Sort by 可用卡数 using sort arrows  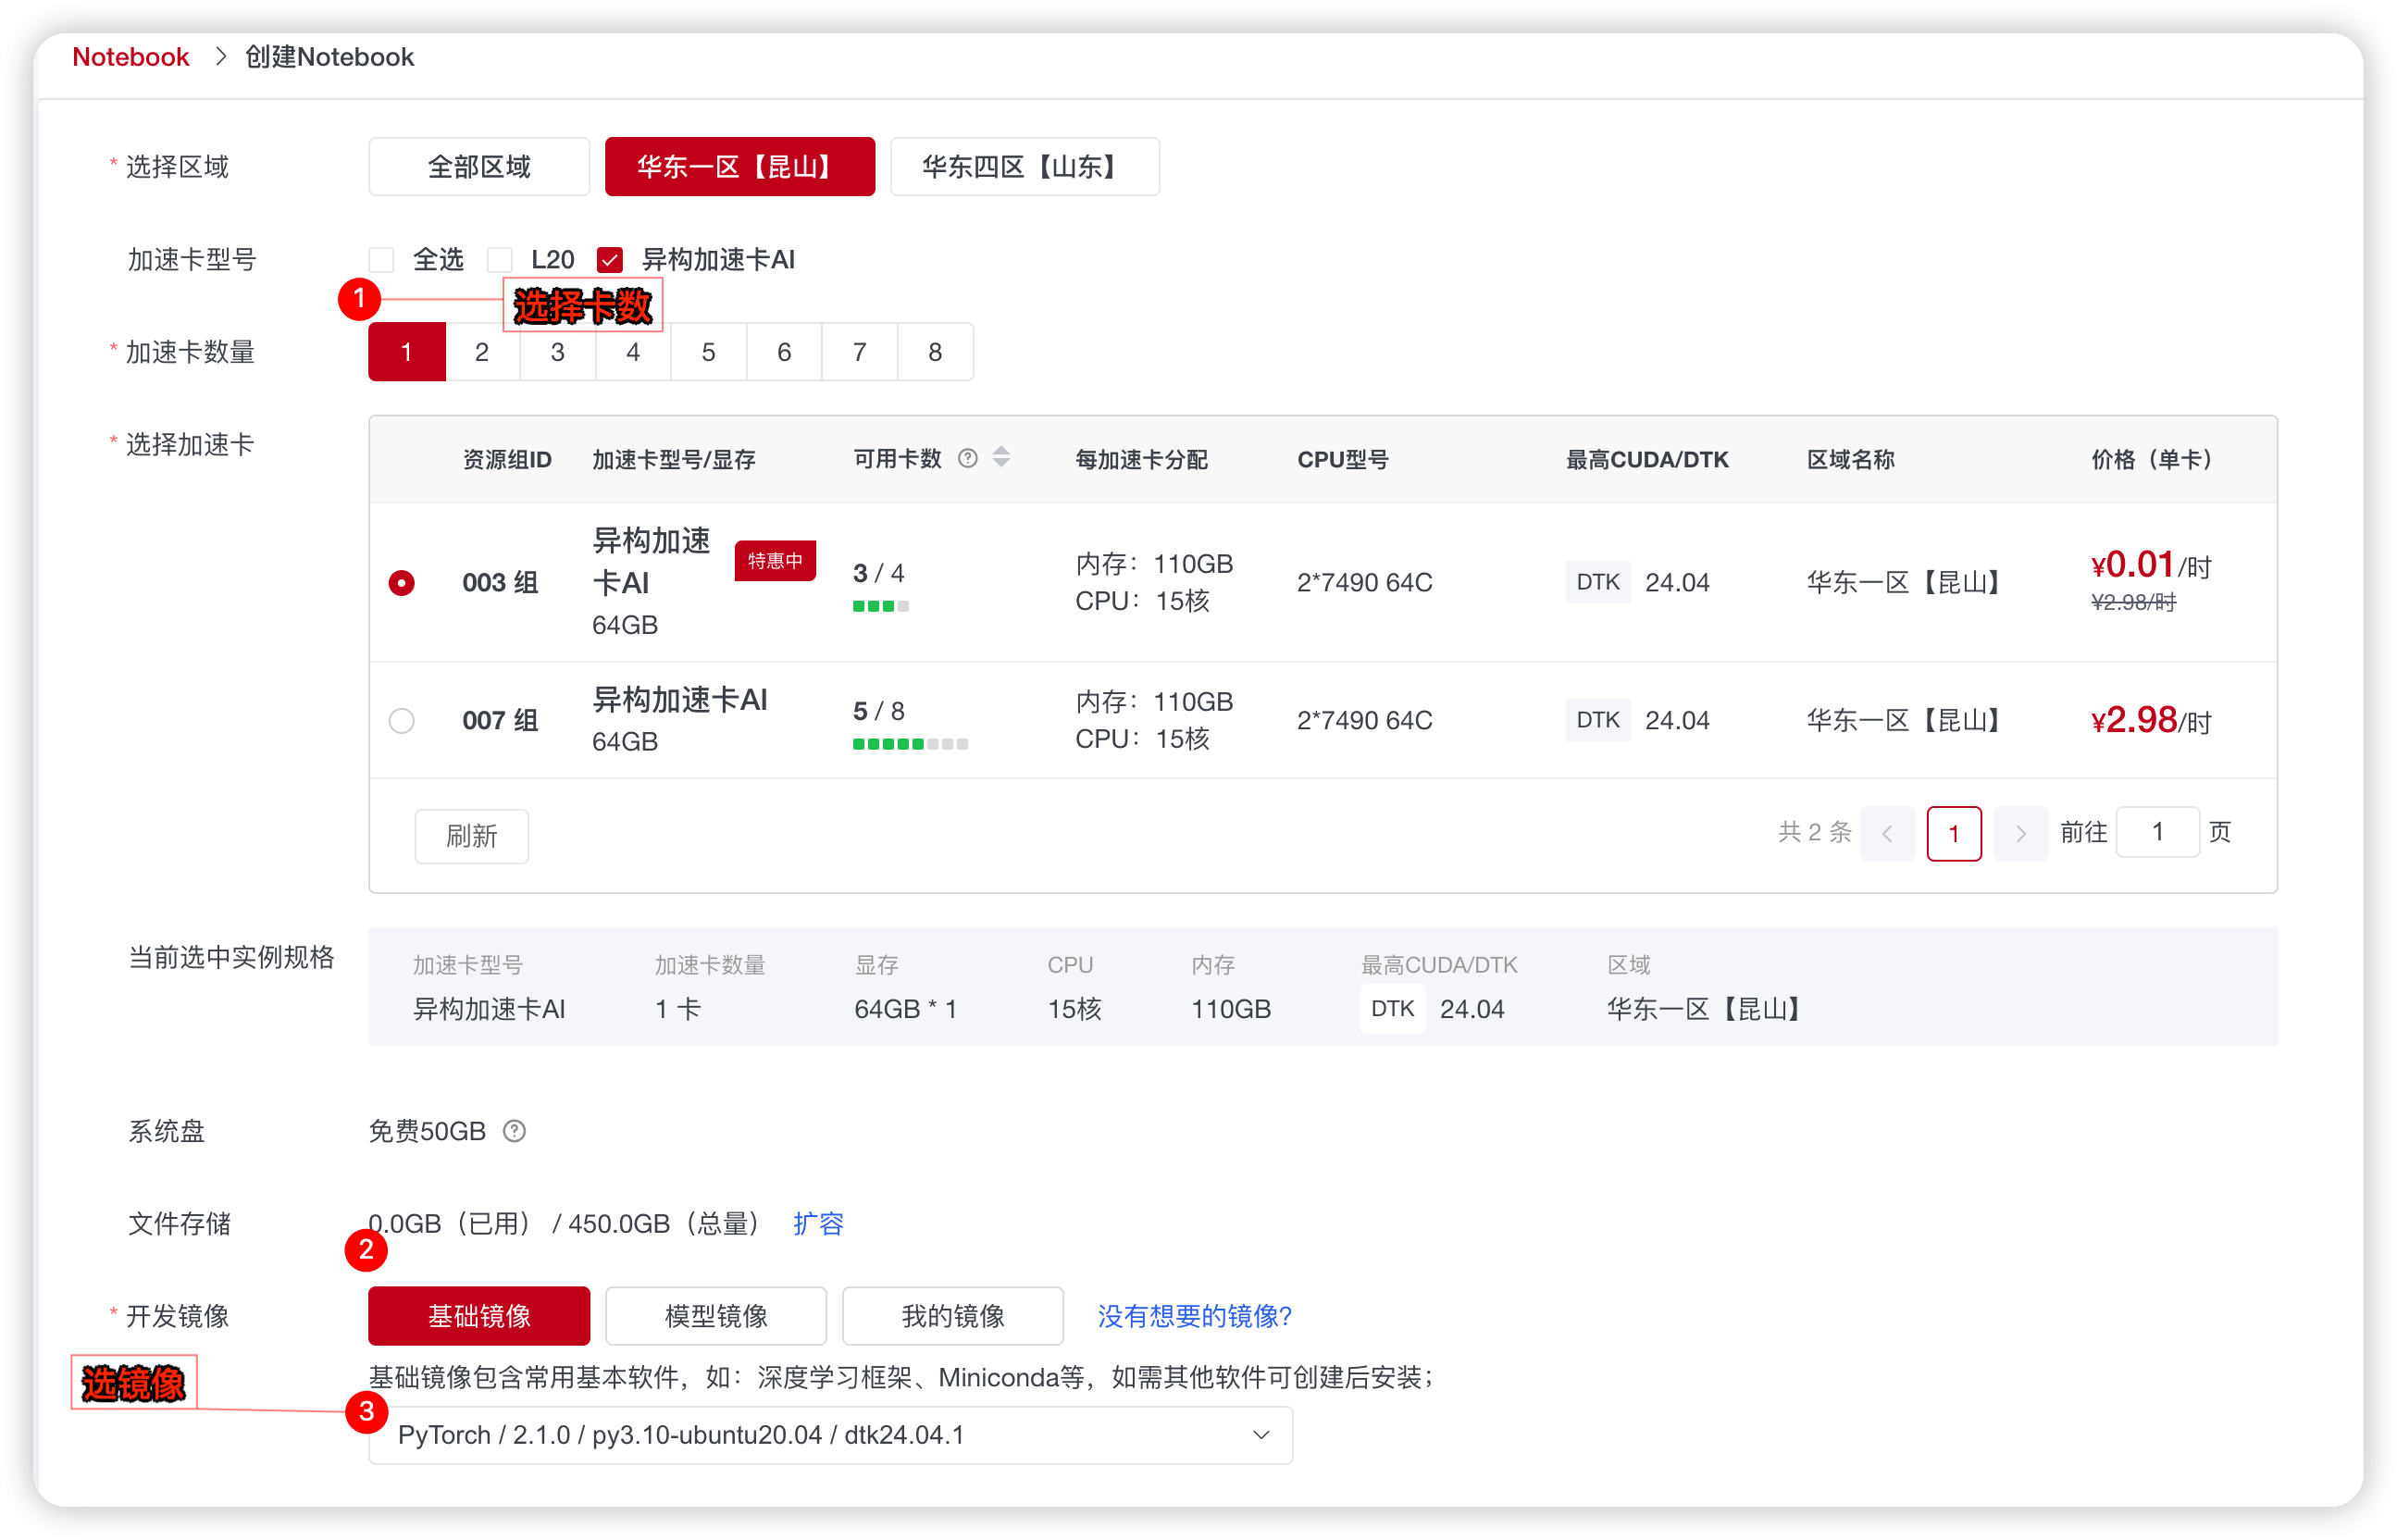click(1001, 458)
